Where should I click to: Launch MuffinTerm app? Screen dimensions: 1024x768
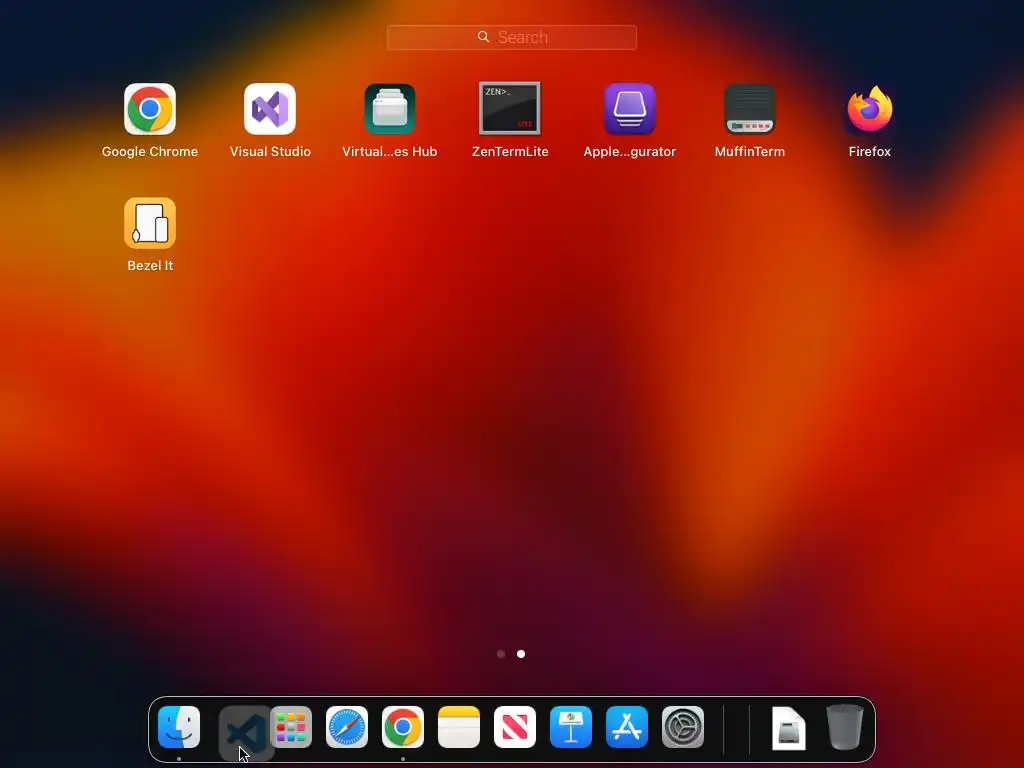(x=750, y=109)
